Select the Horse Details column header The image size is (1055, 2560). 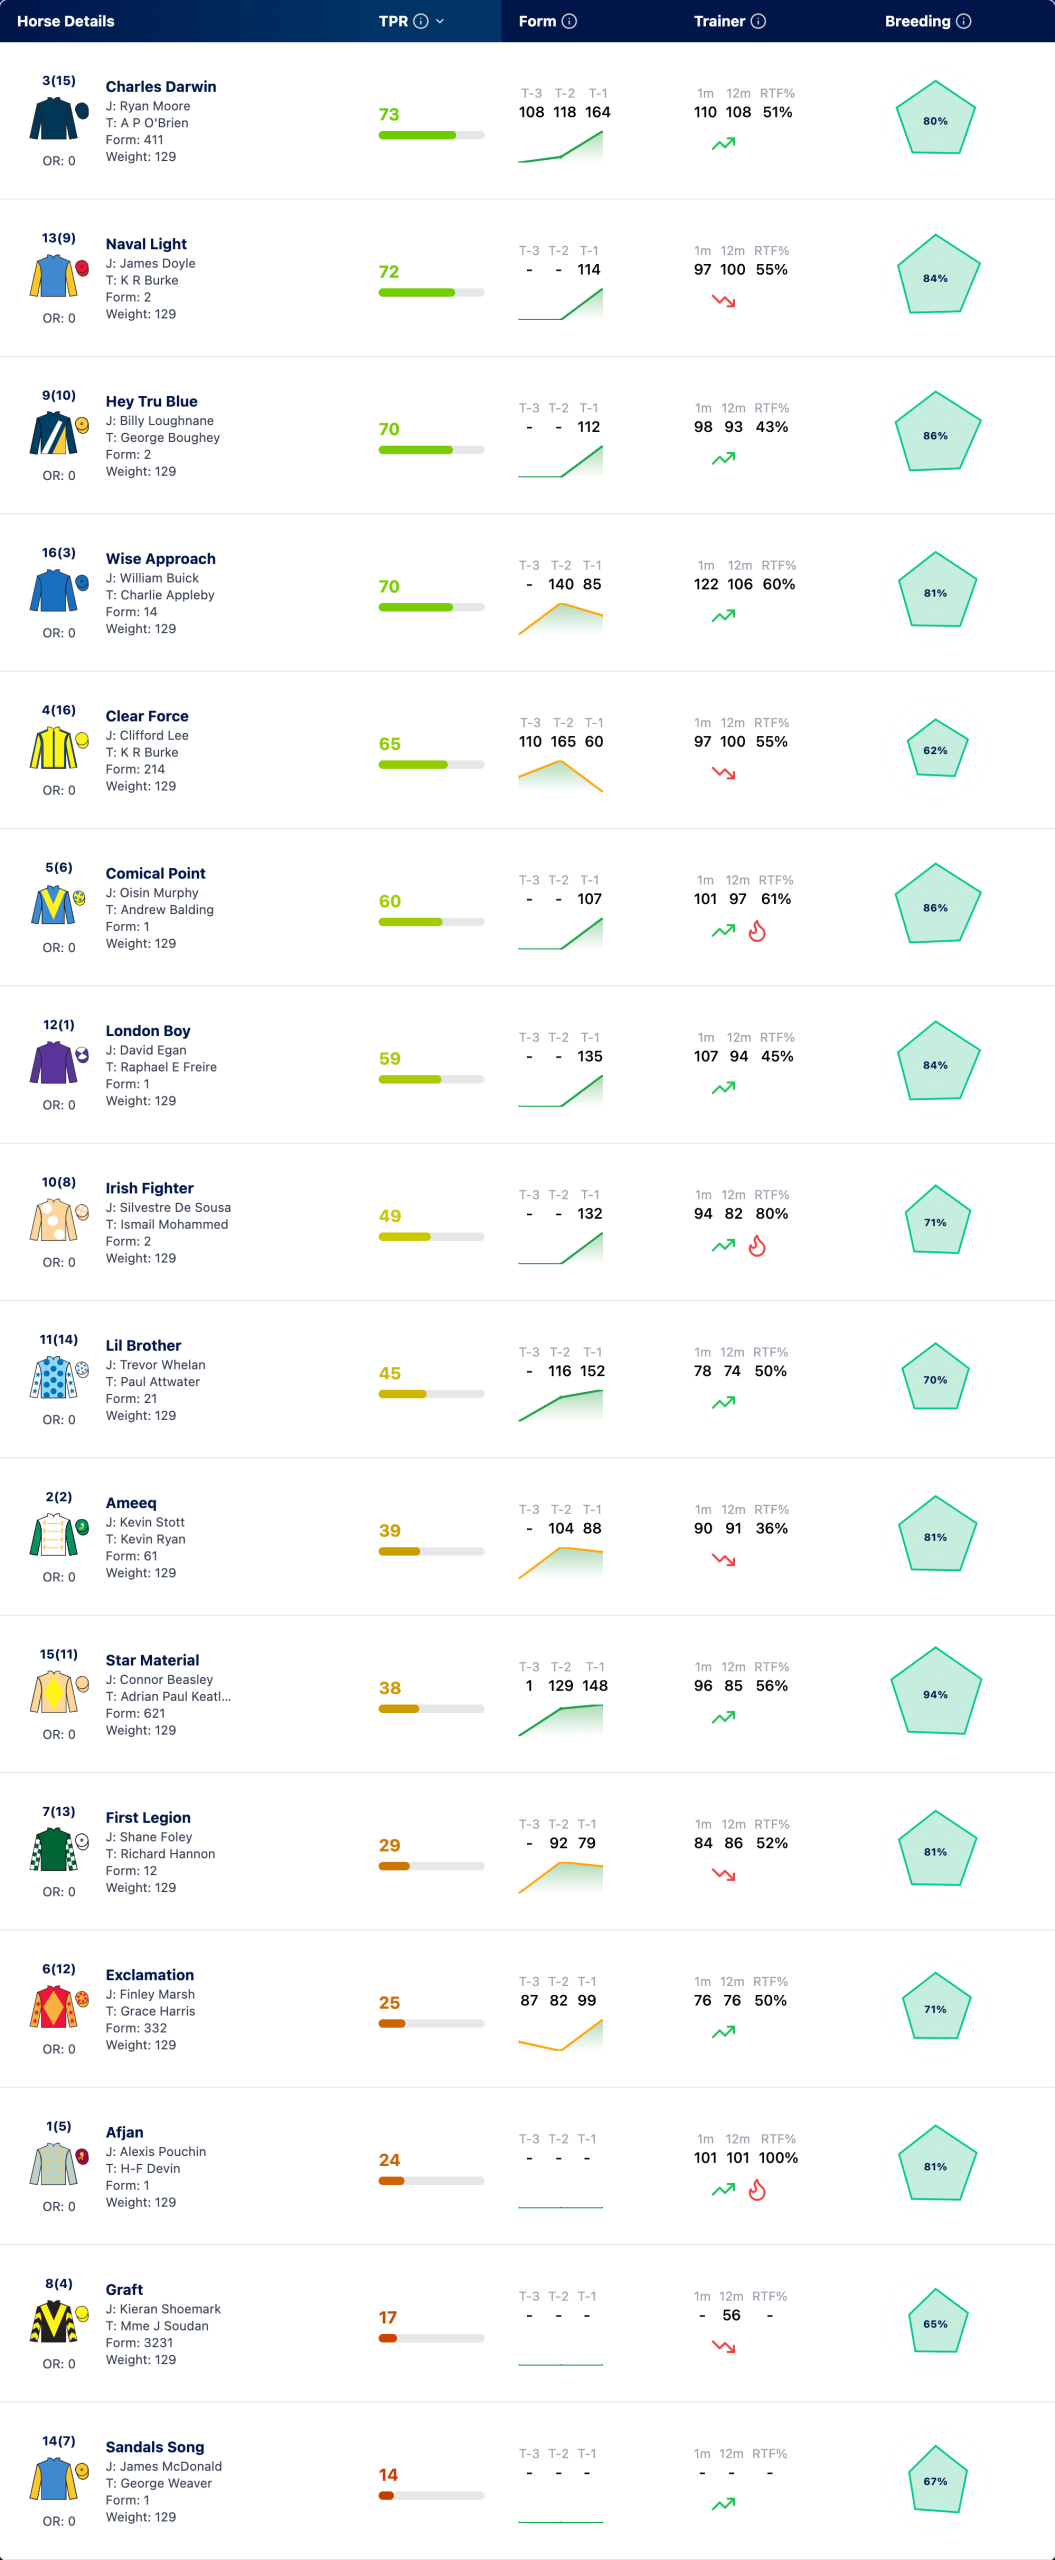tap(66, 21)
